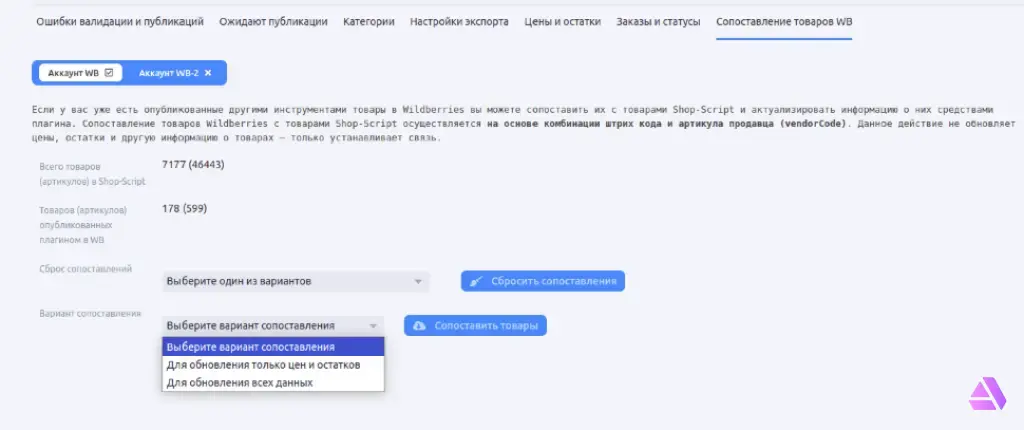This screenshot has width=1024, height=430.
Task: Switch to Аккаунт WB-2 account
Action: click(168, 73)
